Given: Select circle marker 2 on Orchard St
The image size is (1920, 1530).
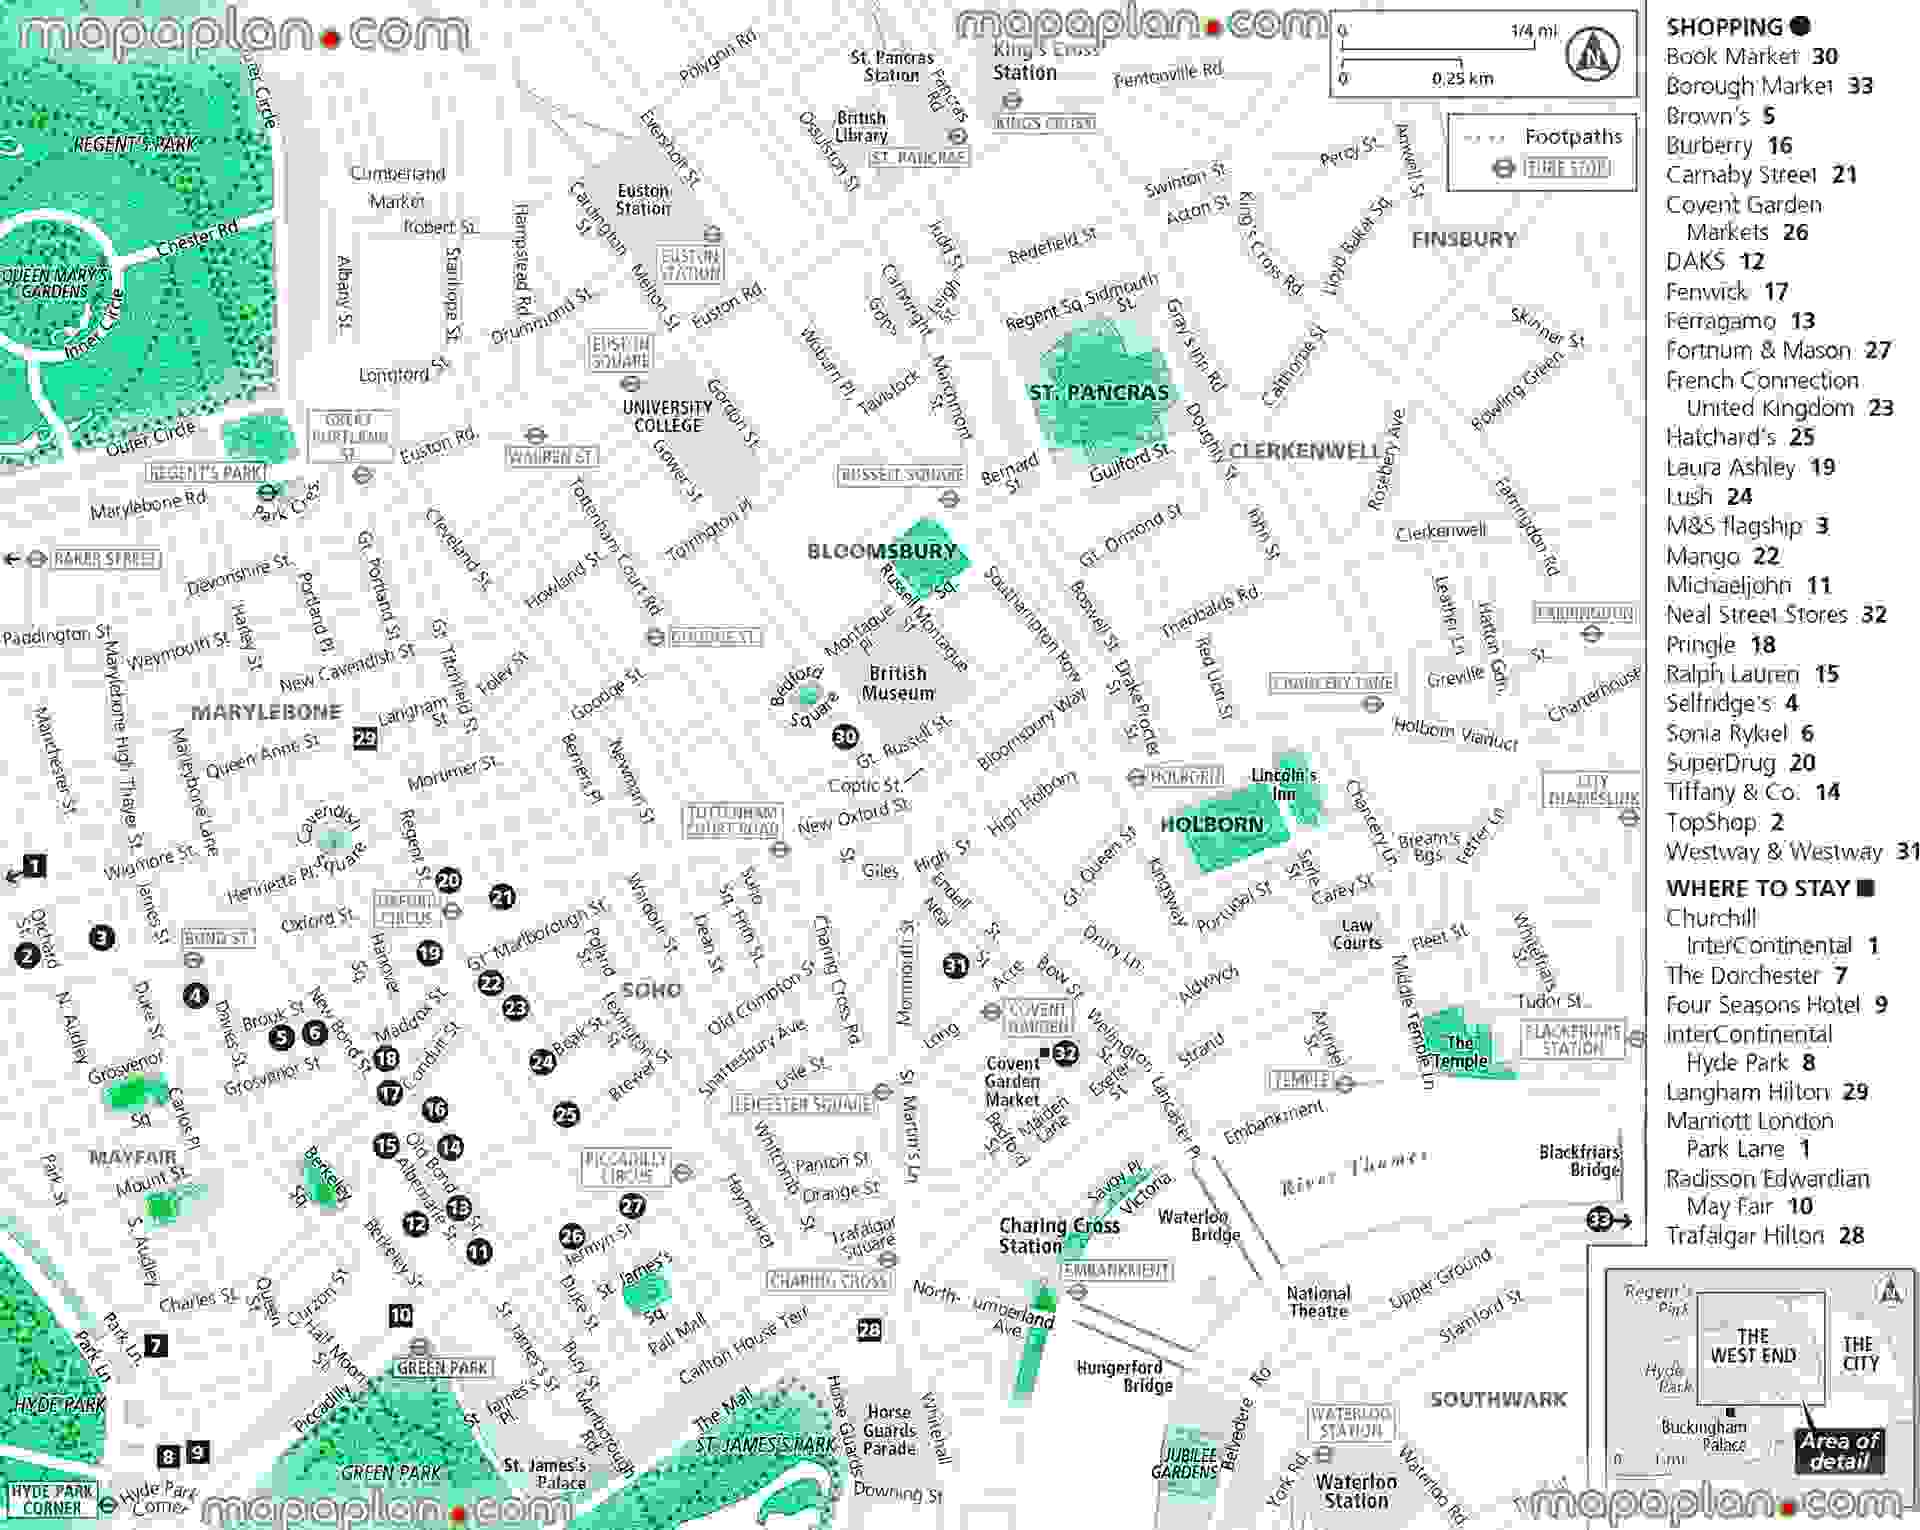Looking at the screenshot, I should 28,956.
